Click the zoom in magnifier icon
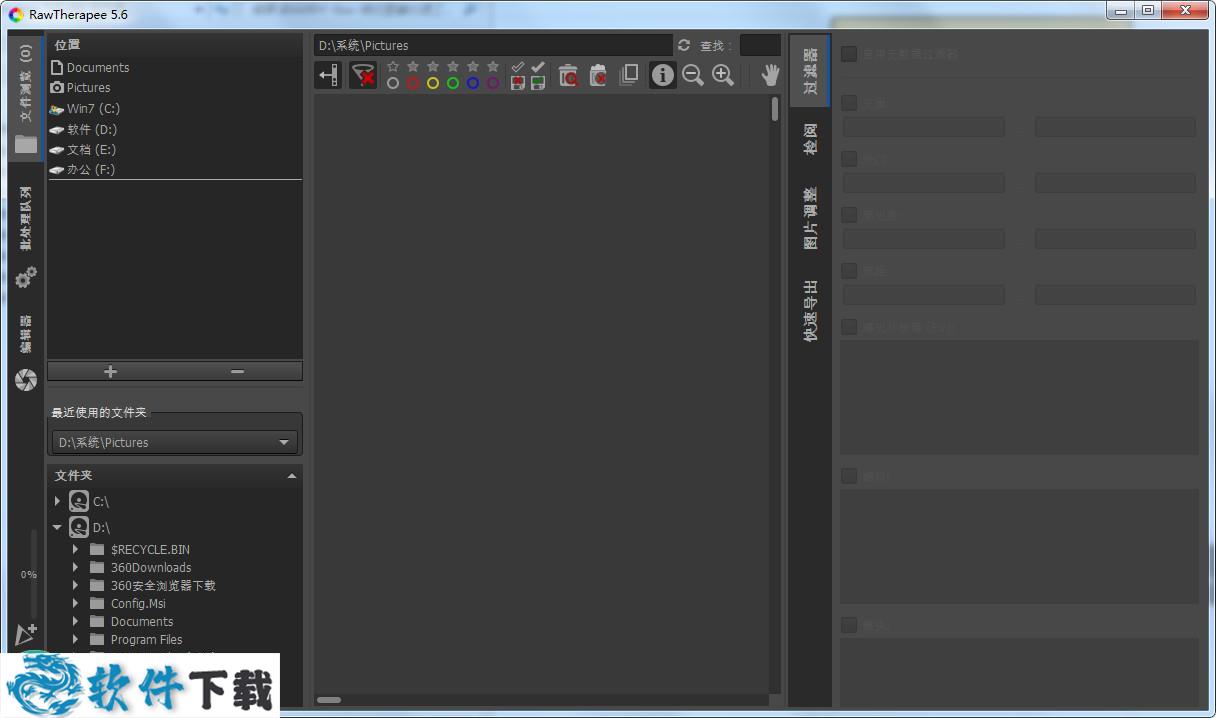The image size is (1216, 718). click(722, 75)
